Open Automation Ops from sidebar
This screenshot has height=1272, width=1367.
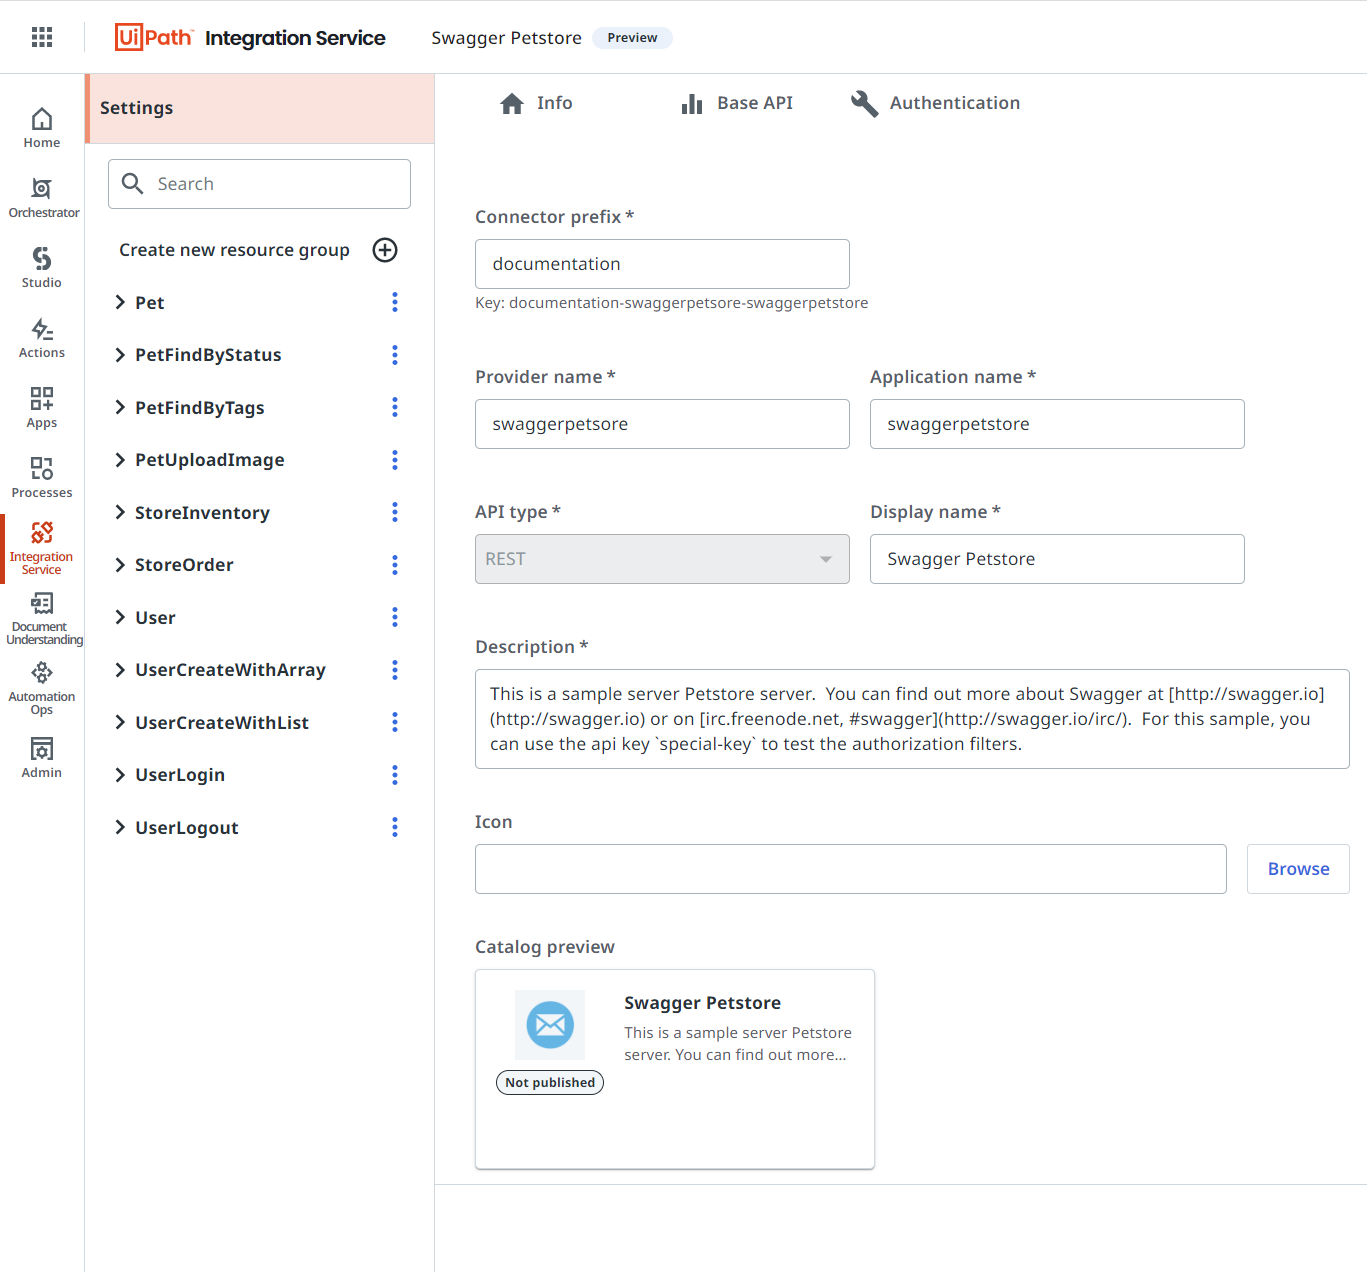(x=42, y=689)
